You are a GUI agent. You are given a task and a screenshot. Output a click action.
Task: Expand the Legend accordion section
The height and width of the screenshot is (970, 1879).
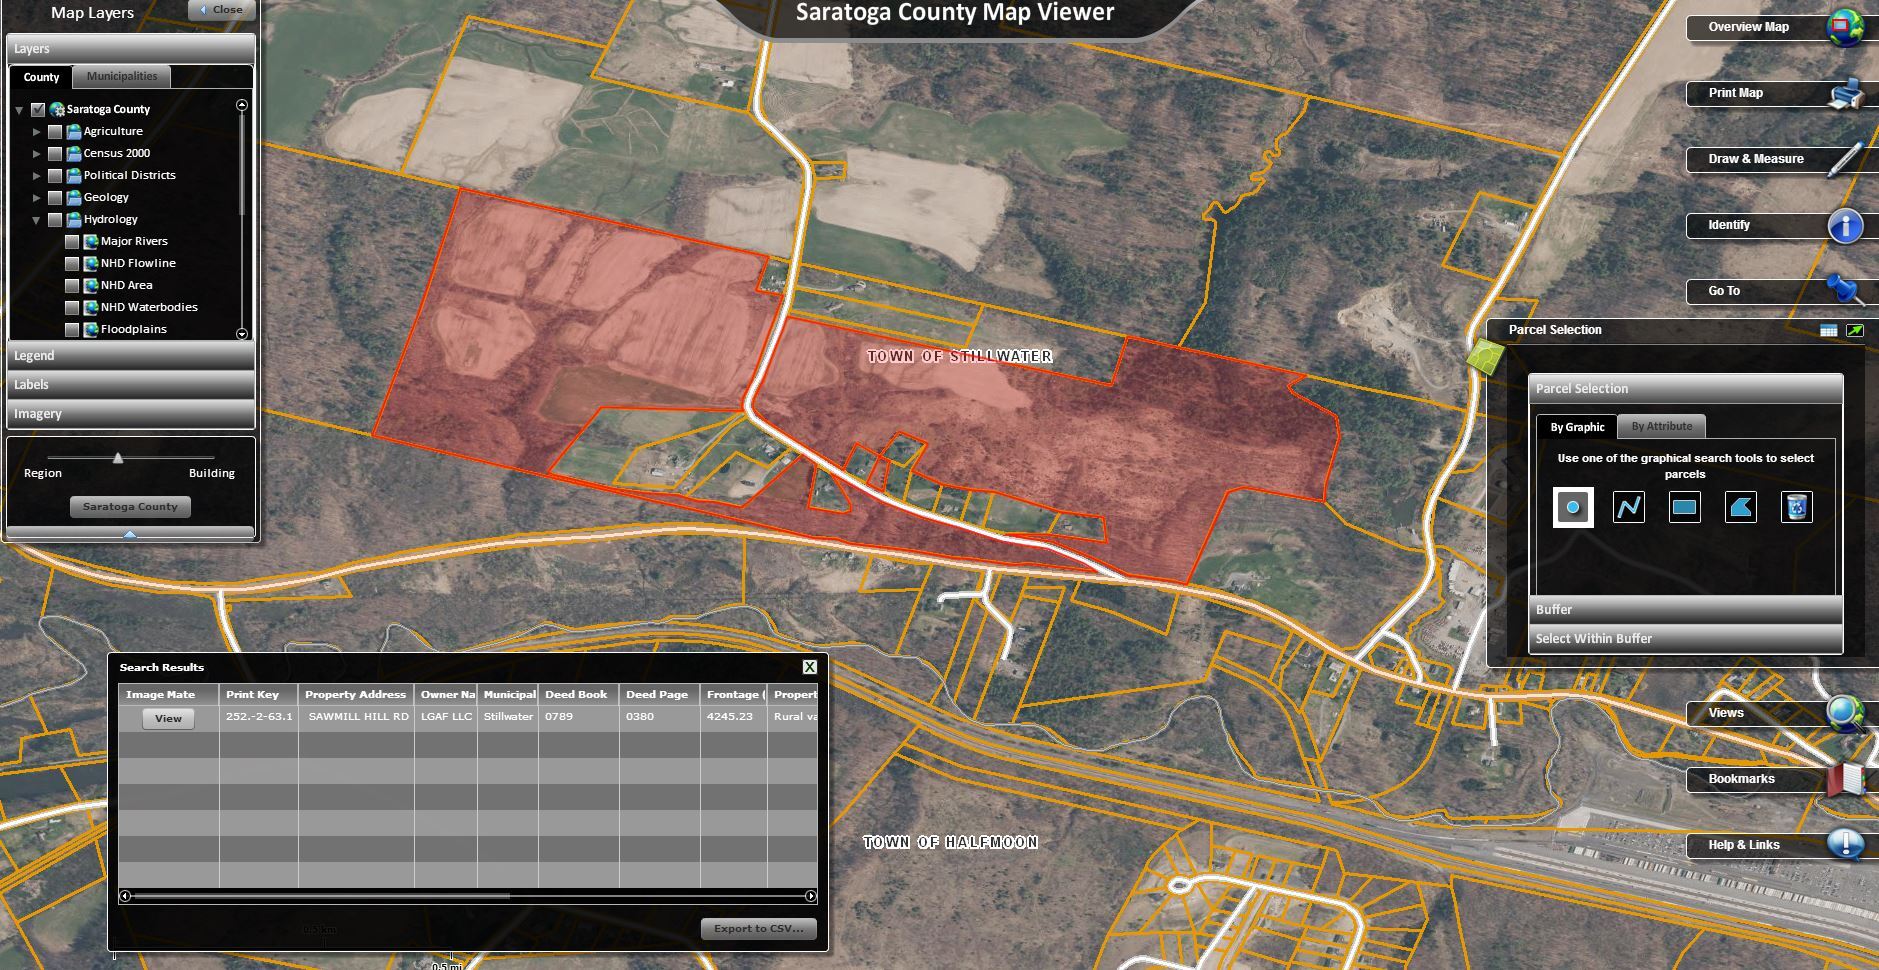pyautogui.click(x=130, y=356)
